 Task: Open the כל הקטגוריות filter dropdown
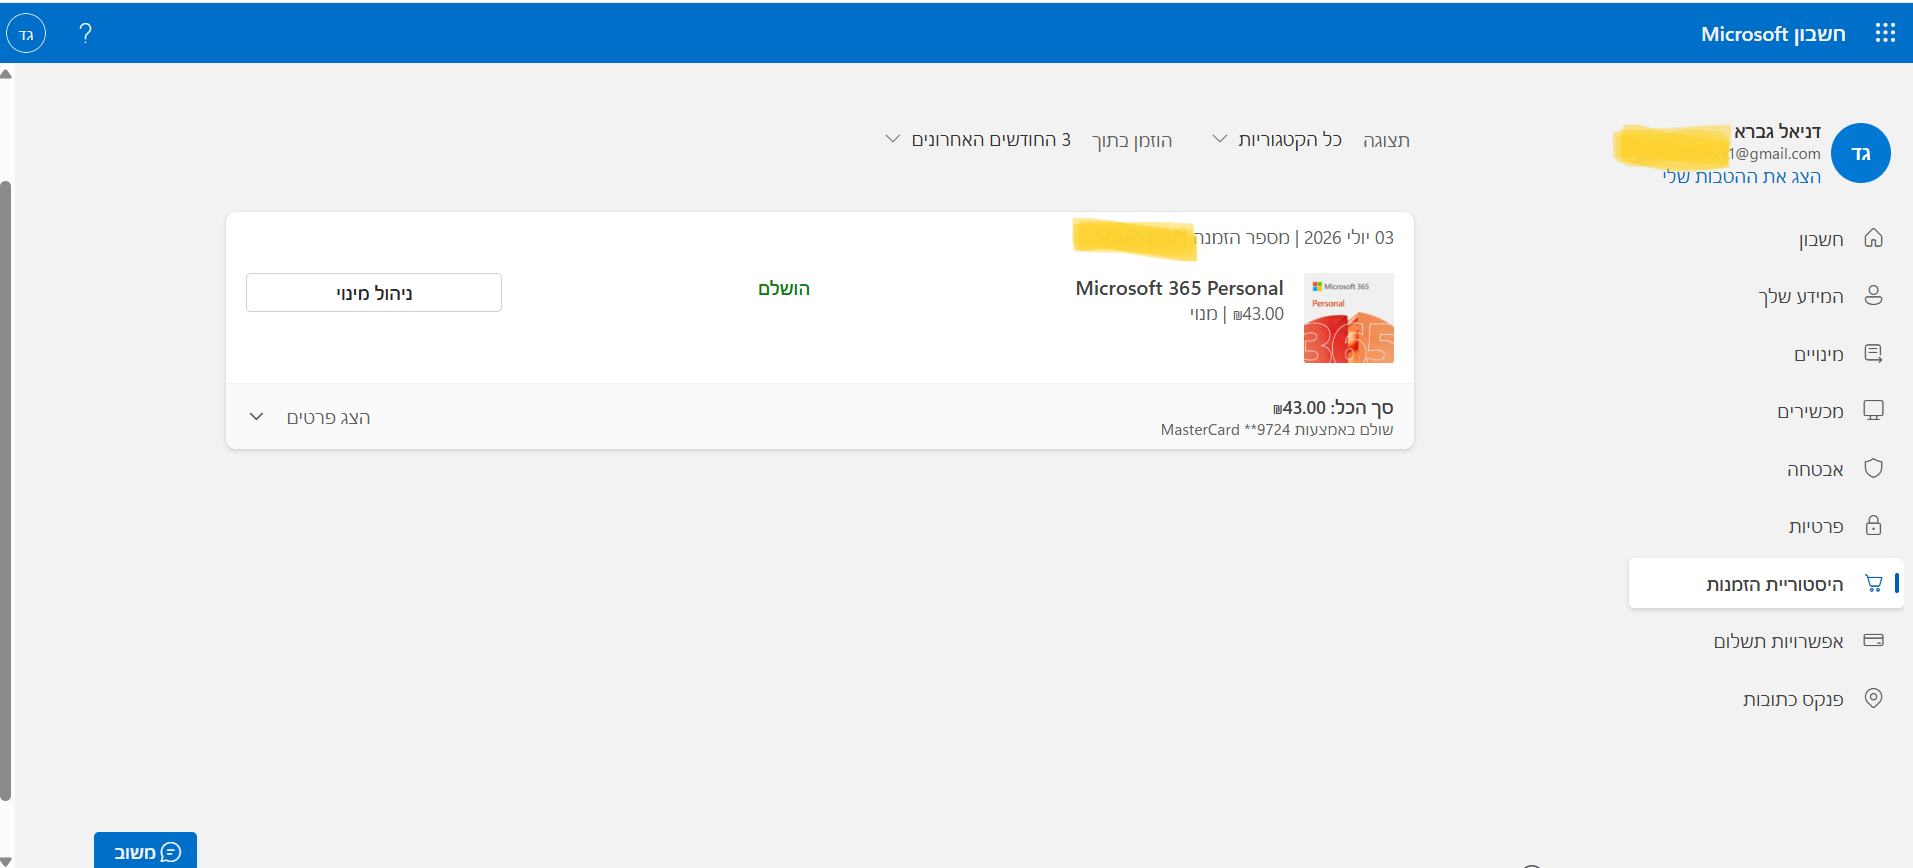click(1277, 140)
